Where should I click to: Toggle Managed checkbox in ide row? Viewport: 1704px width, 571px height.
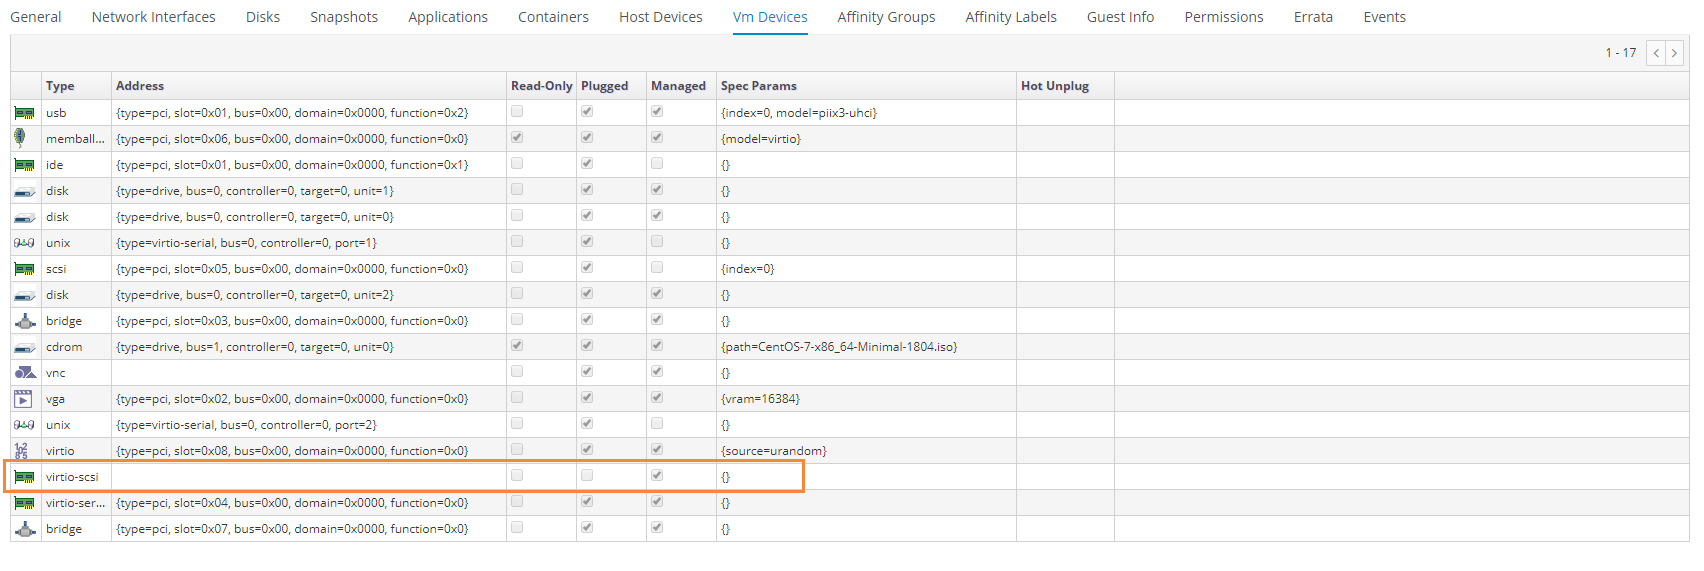657,164
